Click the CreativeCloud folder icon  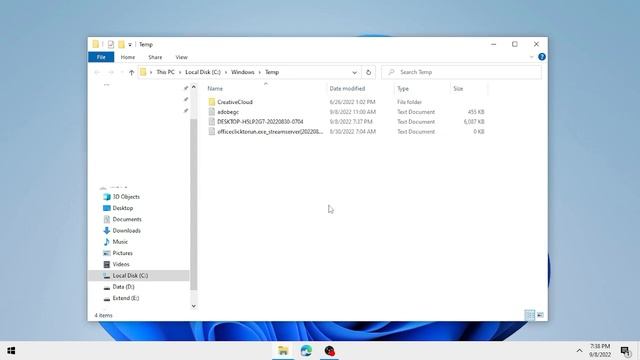coord(211,102)
